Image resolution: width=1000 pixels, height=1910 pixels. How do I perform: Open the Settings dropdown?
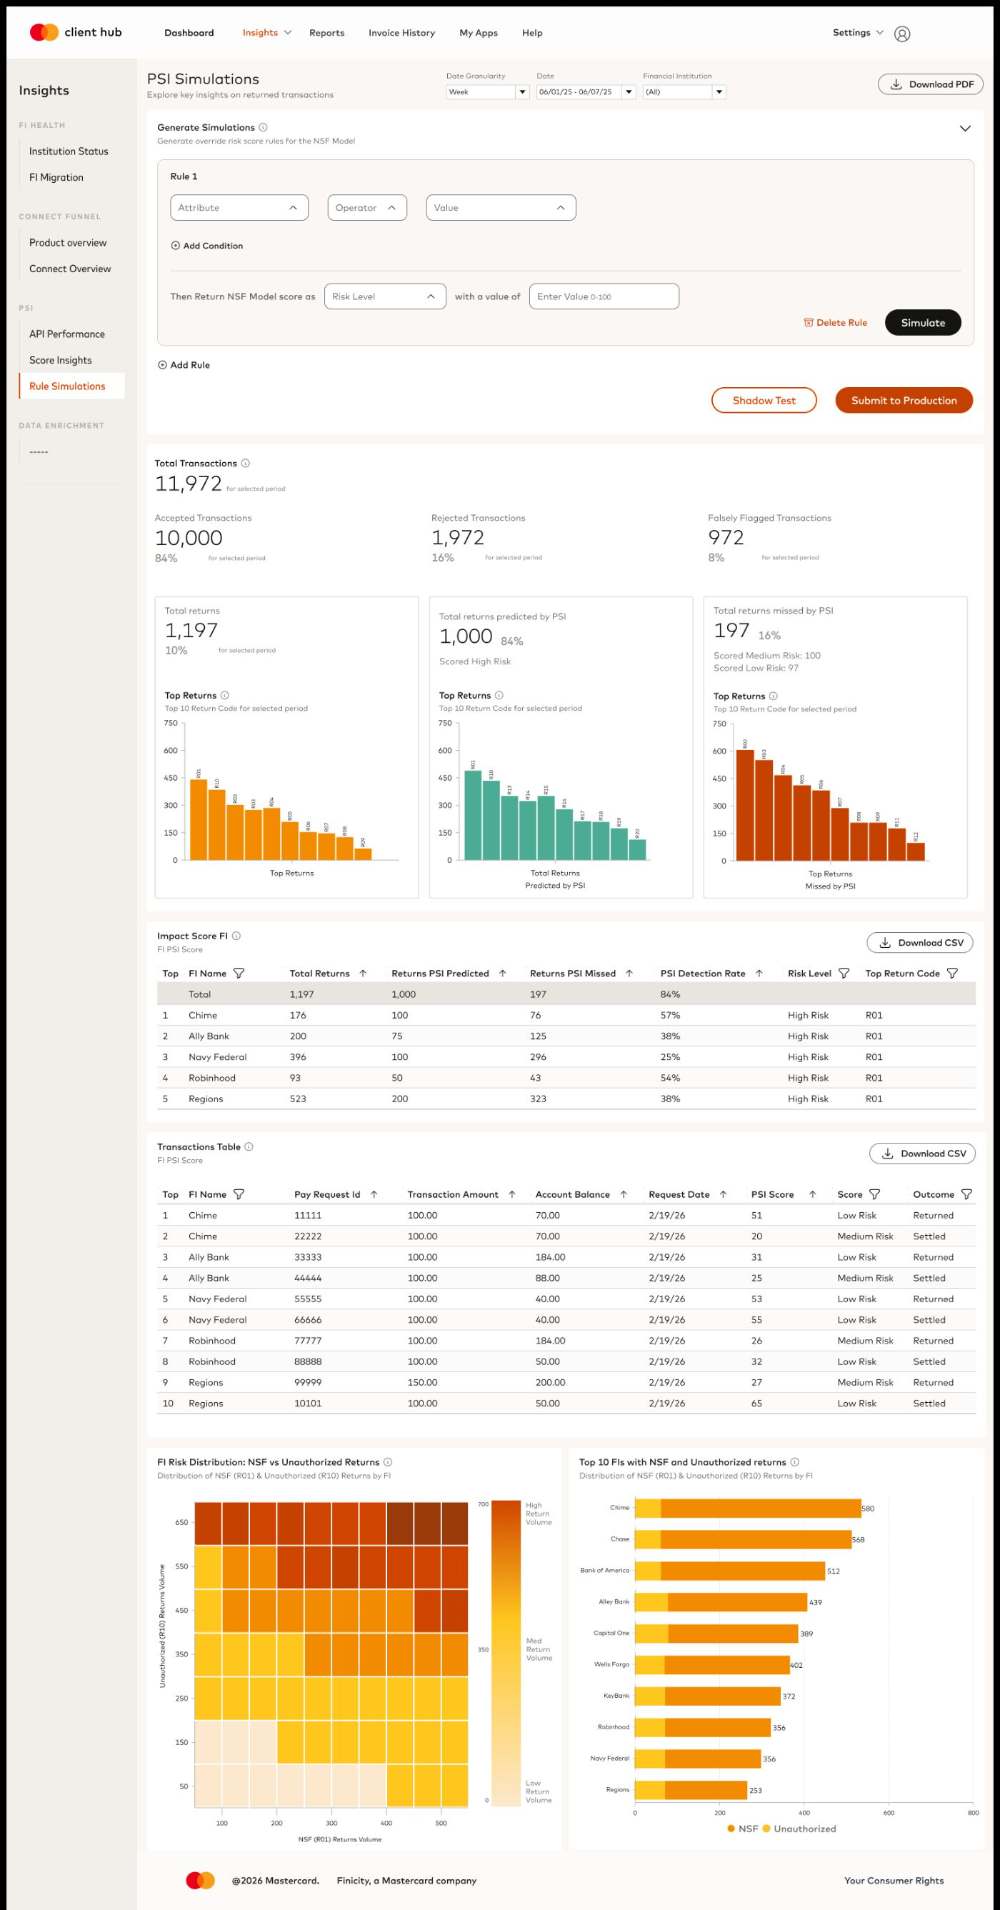pos(858,33)
